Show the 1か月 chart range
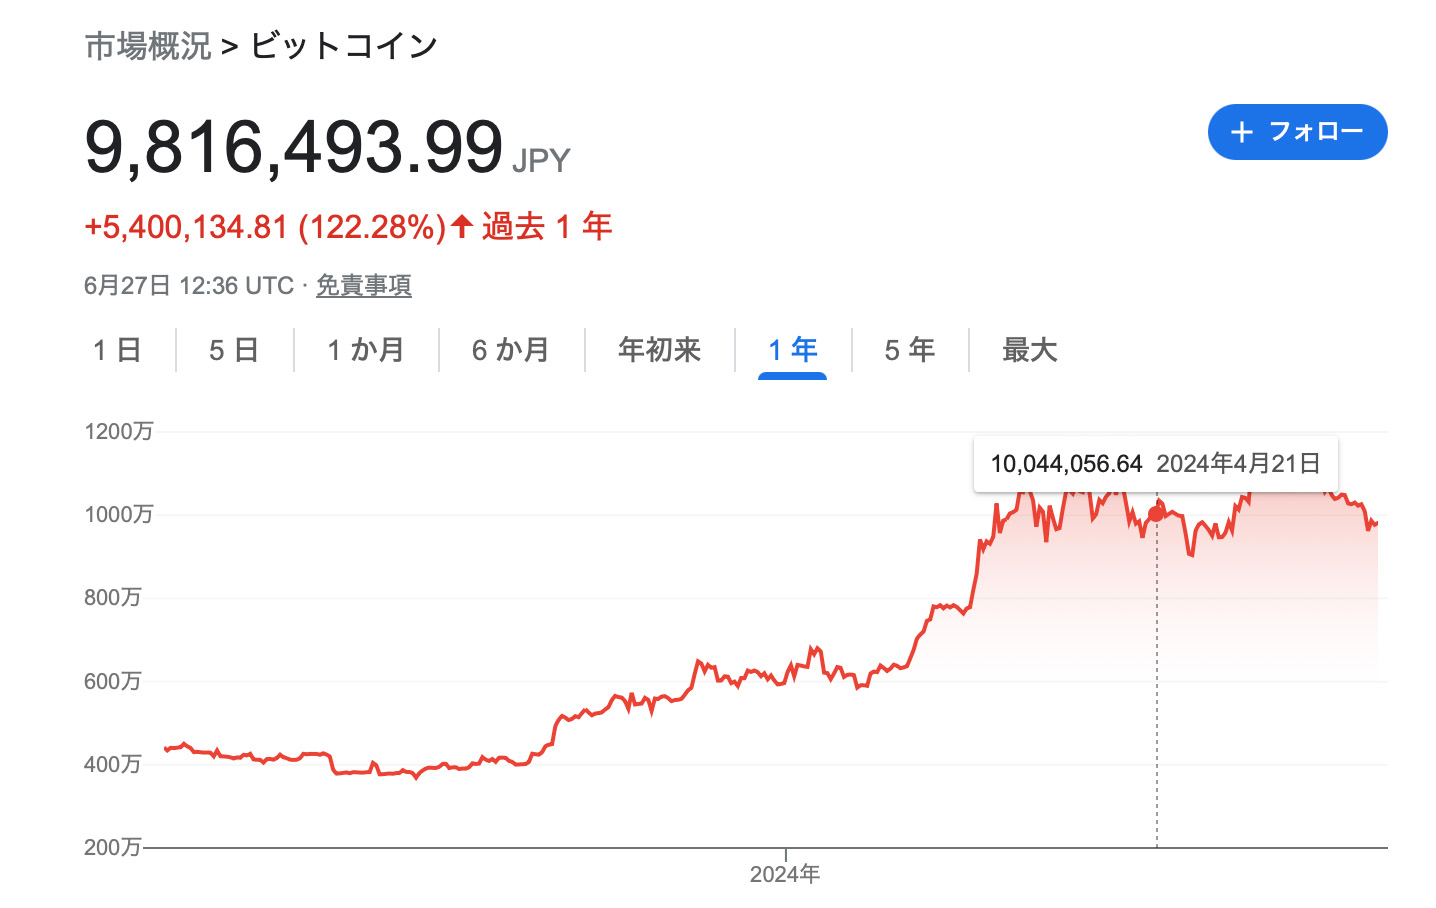Image resolution: width=1436 pixels, height=908 pixels. coord(366,350)
